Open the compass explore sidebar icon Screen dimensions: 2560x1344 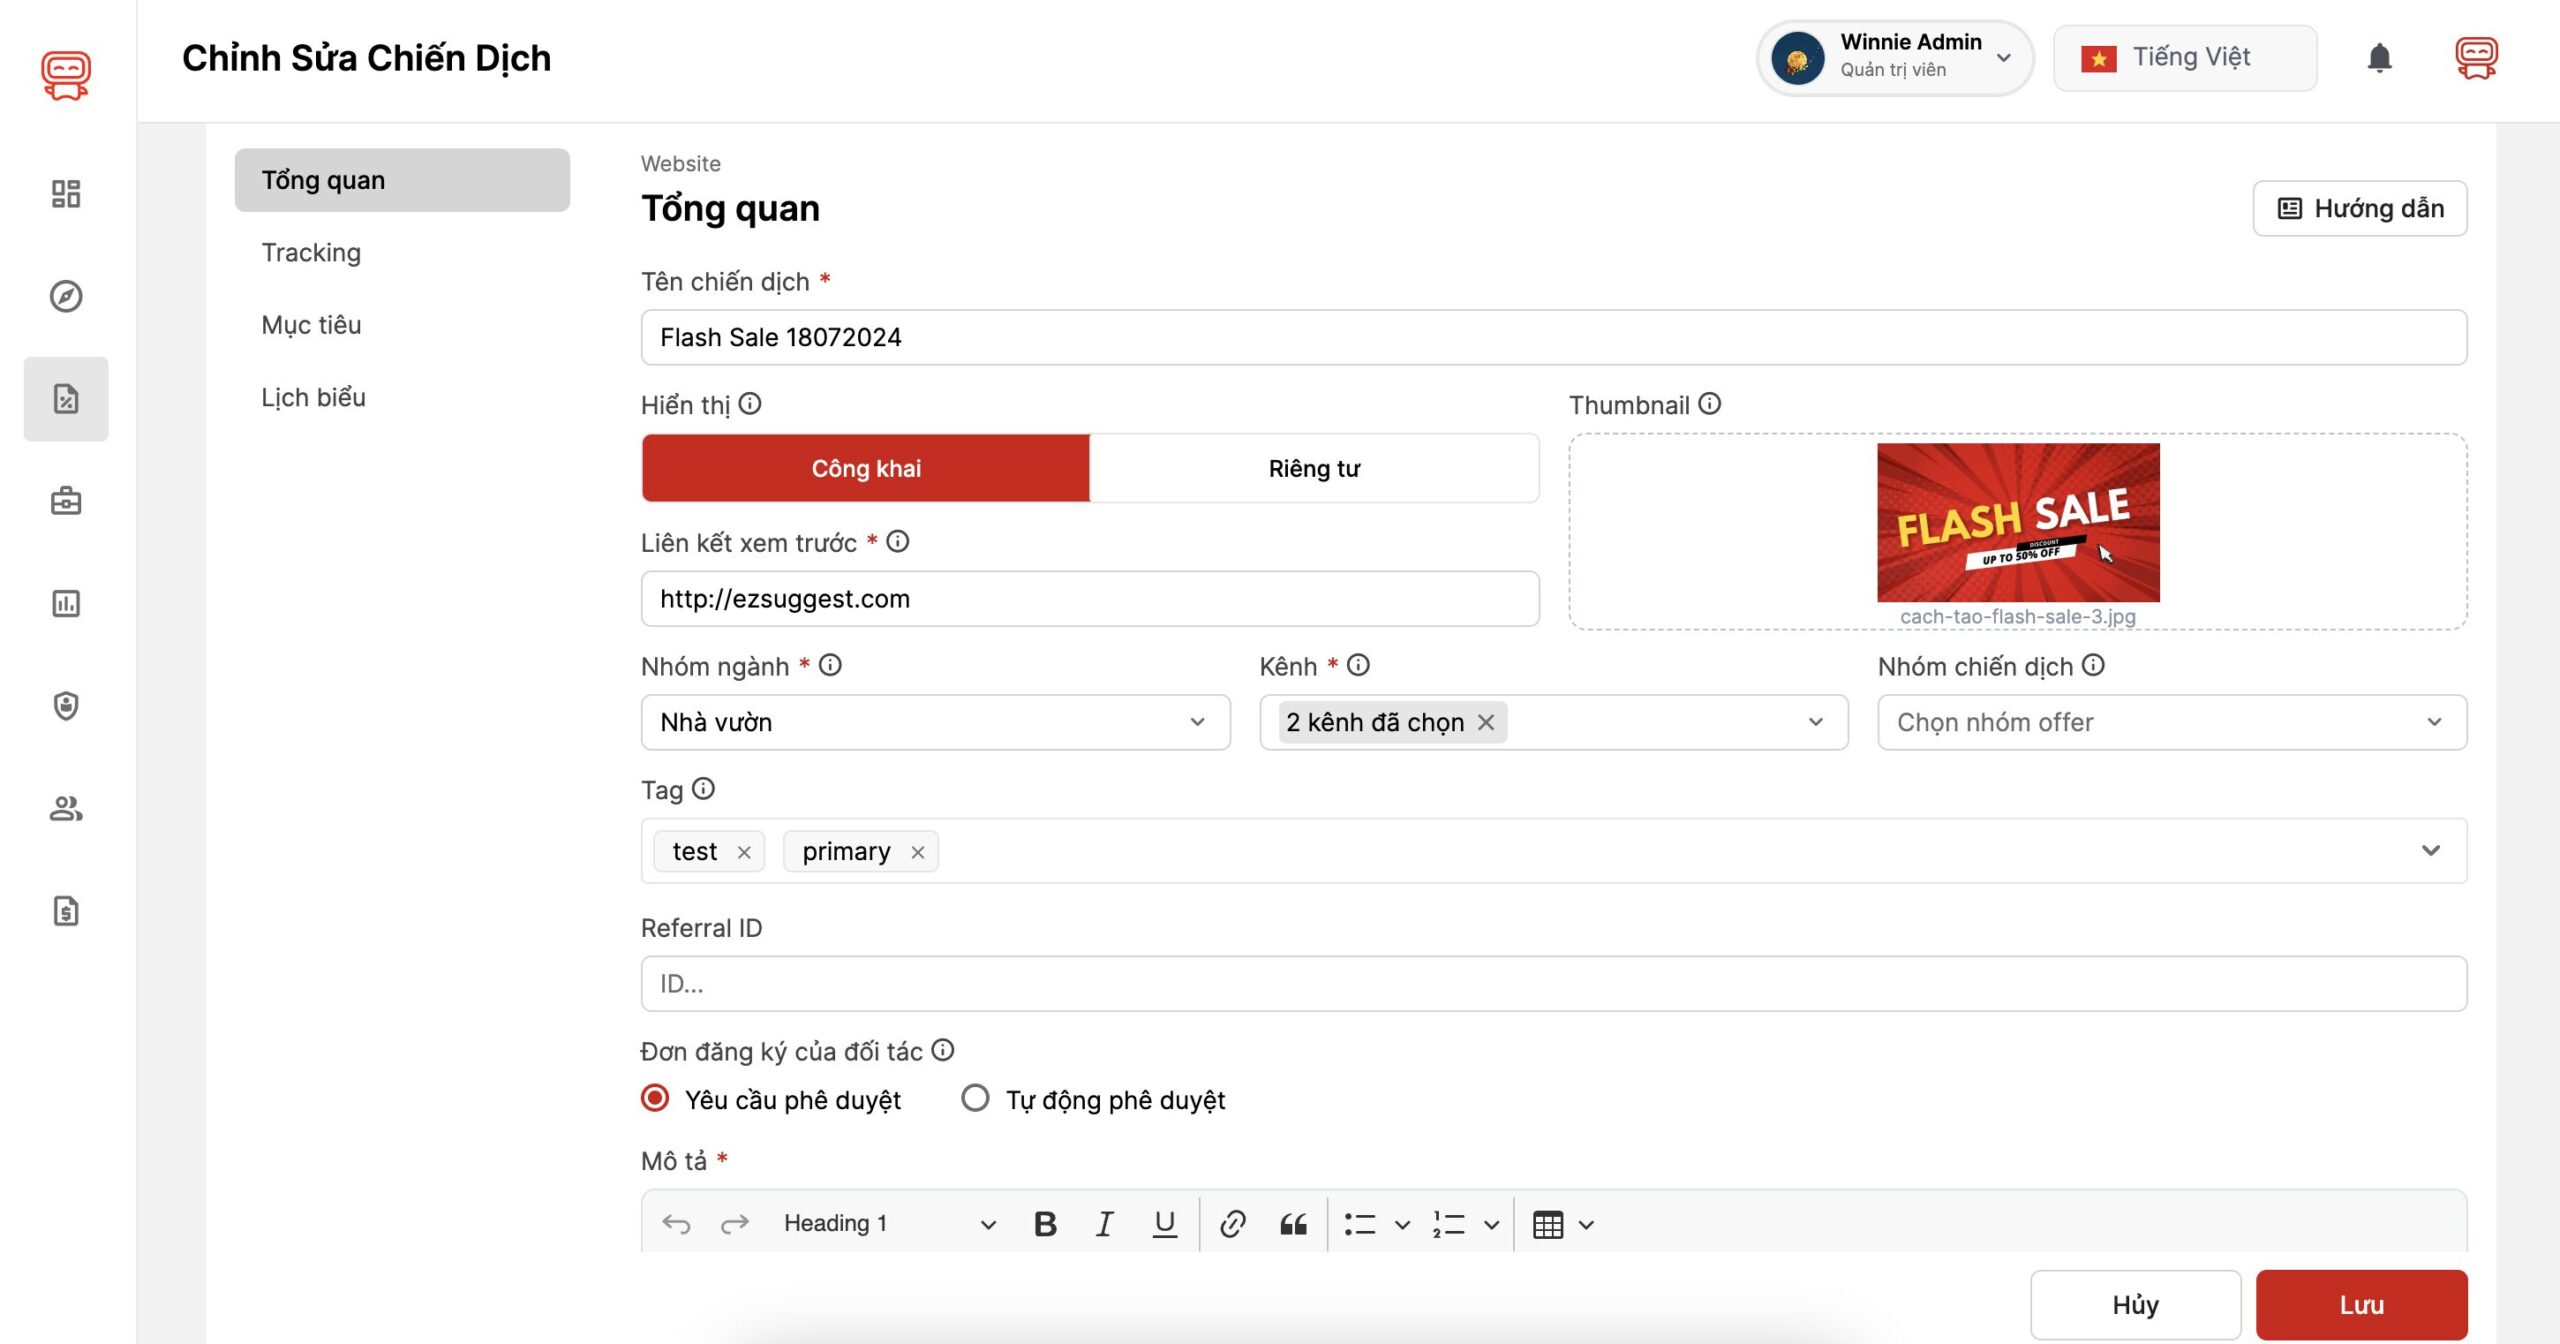point(66,296)
